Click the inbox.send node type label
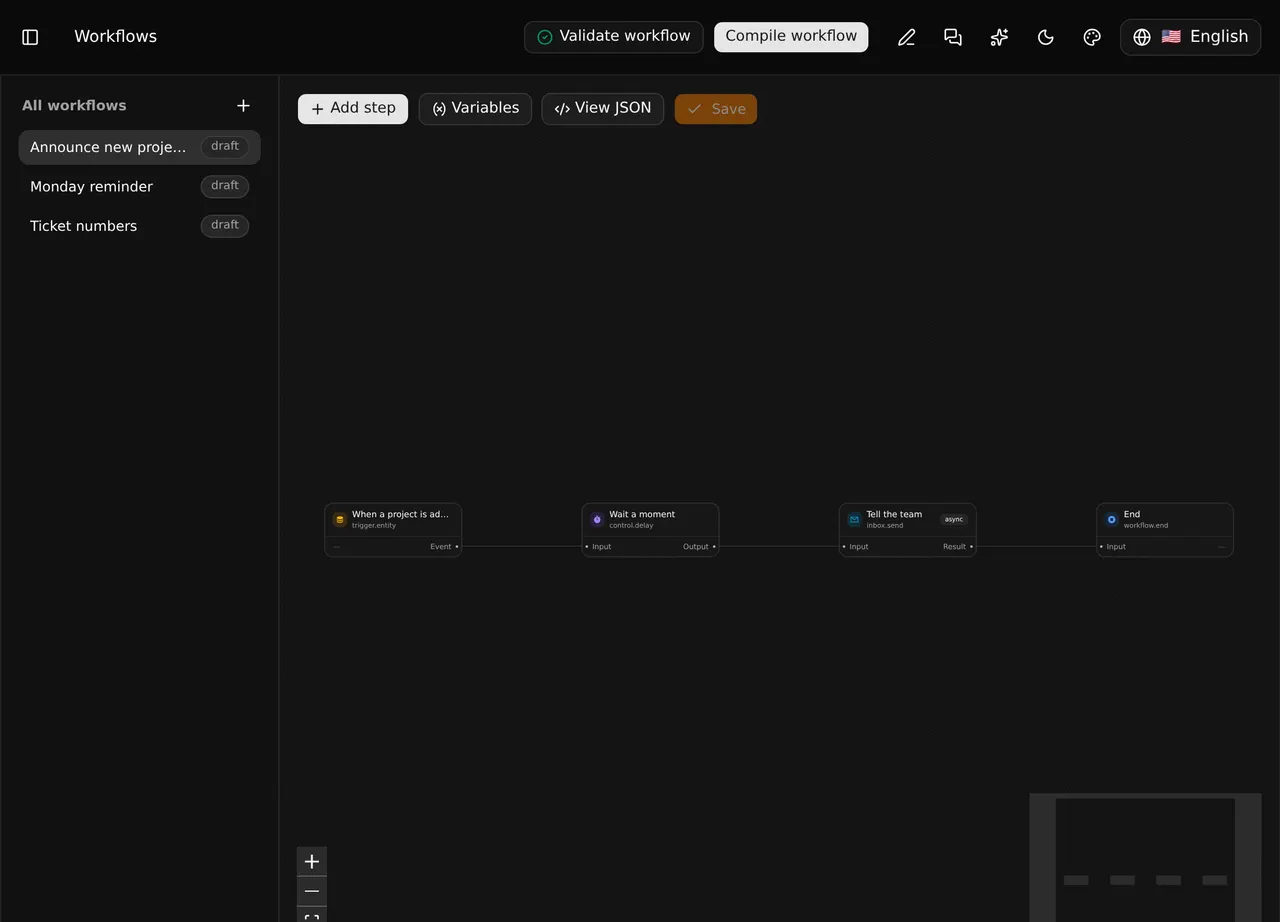Image resolution: width=1280 pixels, height=922 pixels. 885,526
